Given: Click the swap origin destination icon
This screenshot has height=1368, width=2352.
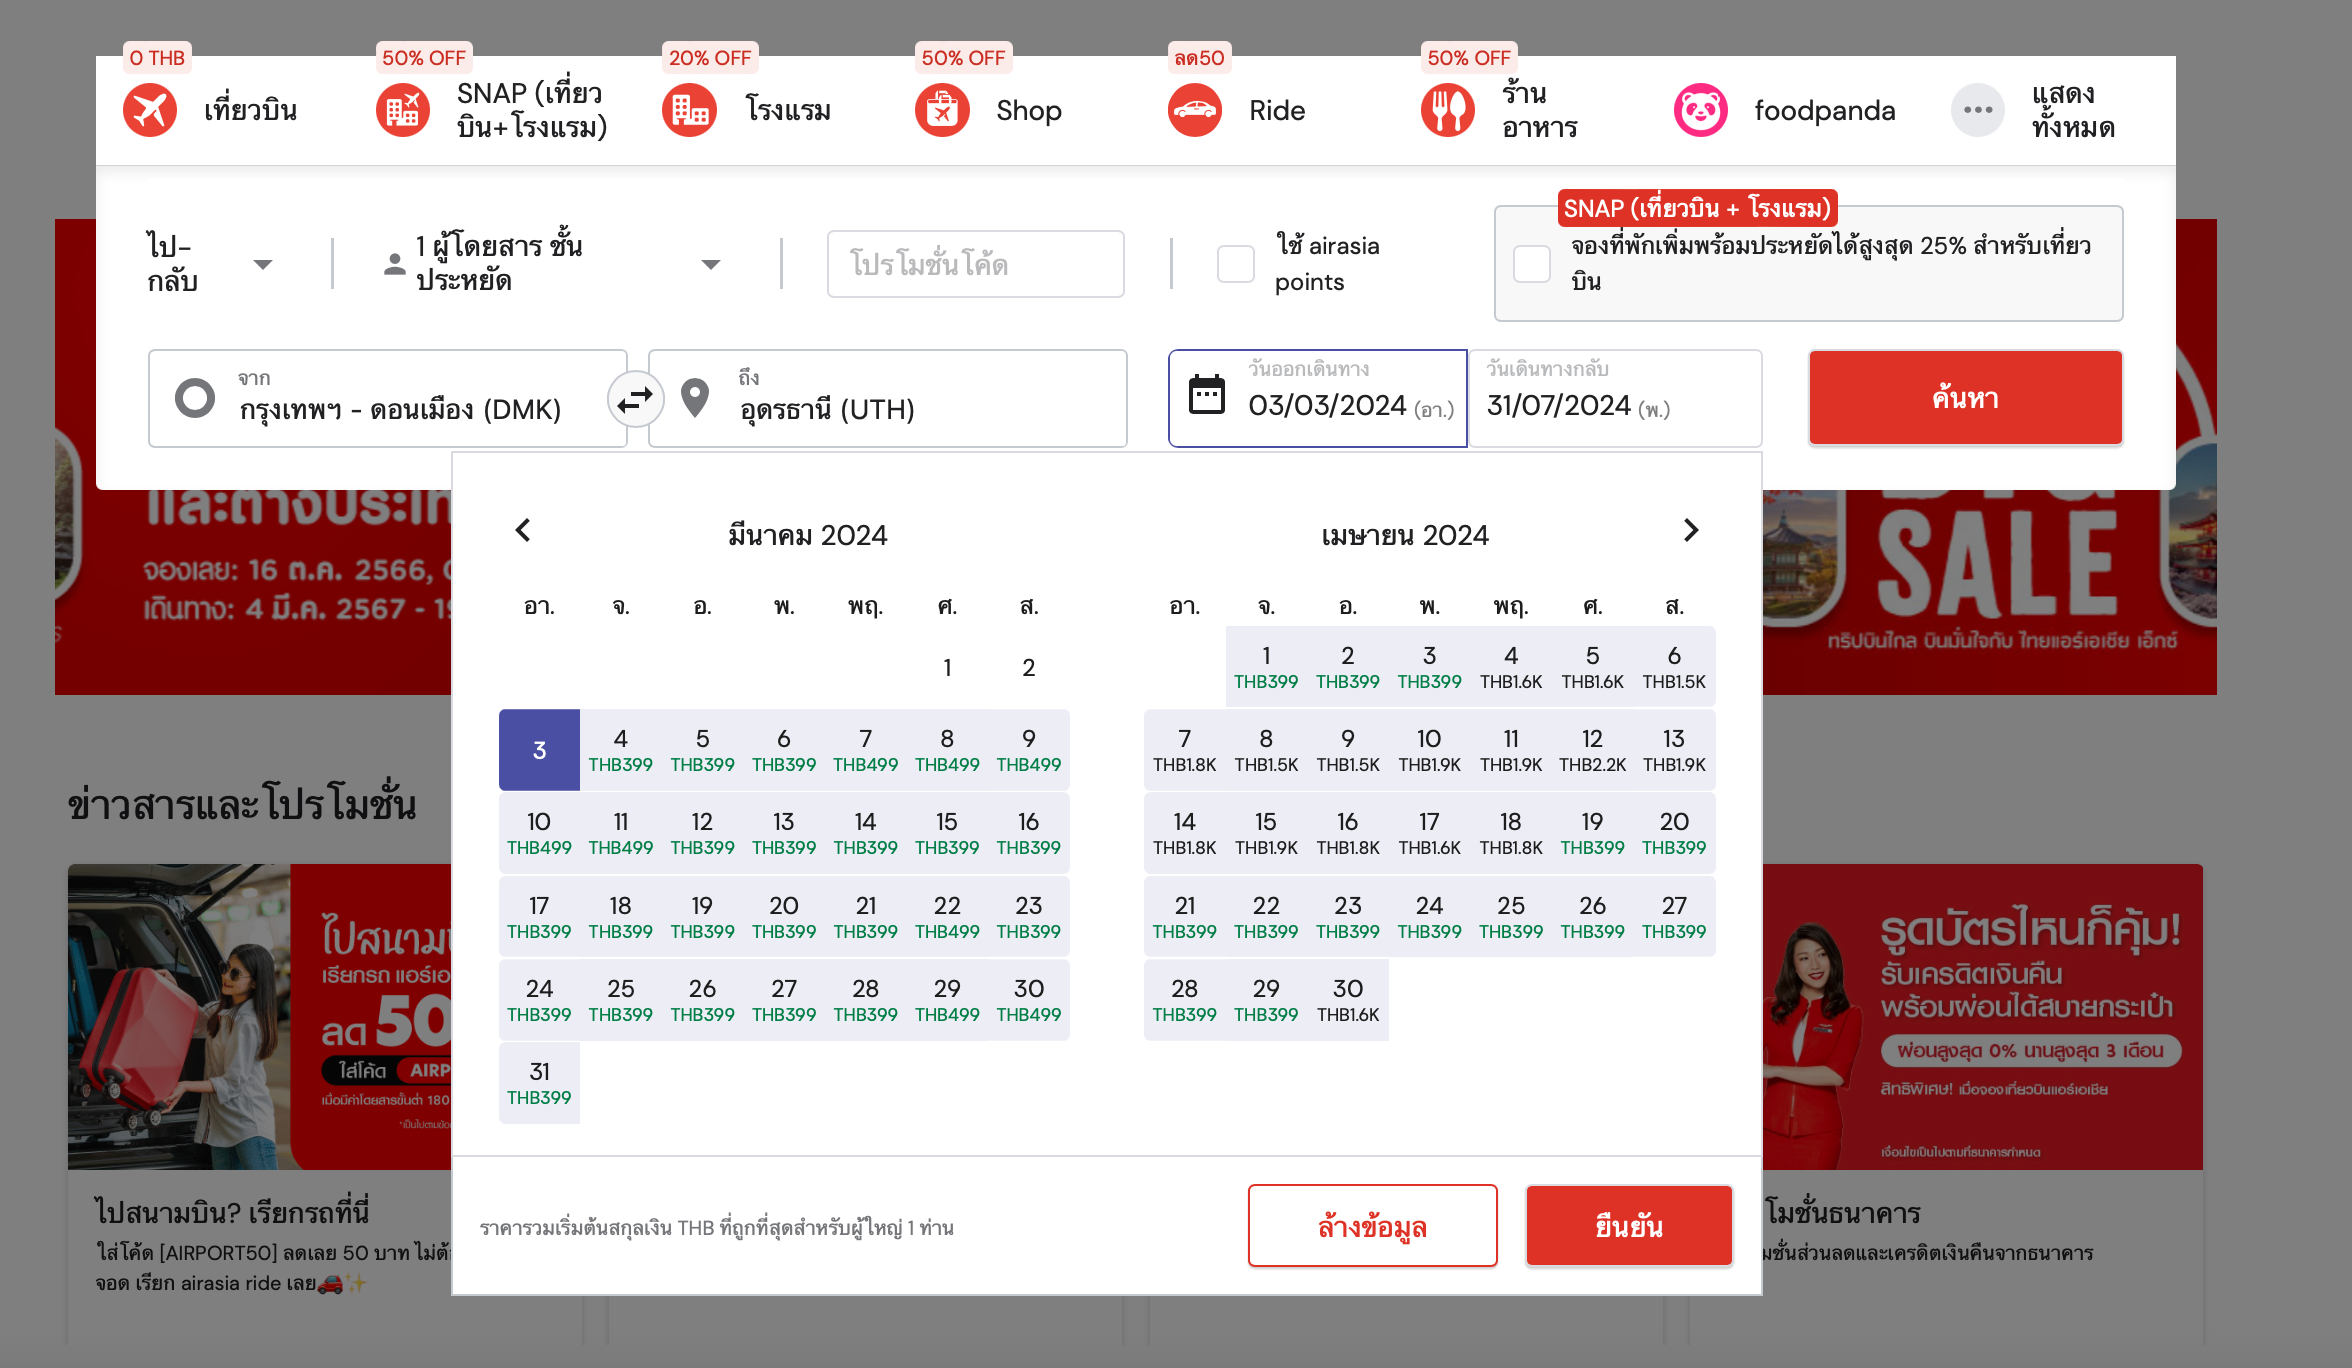Looking at the screenshot, I should click(636, 398).
